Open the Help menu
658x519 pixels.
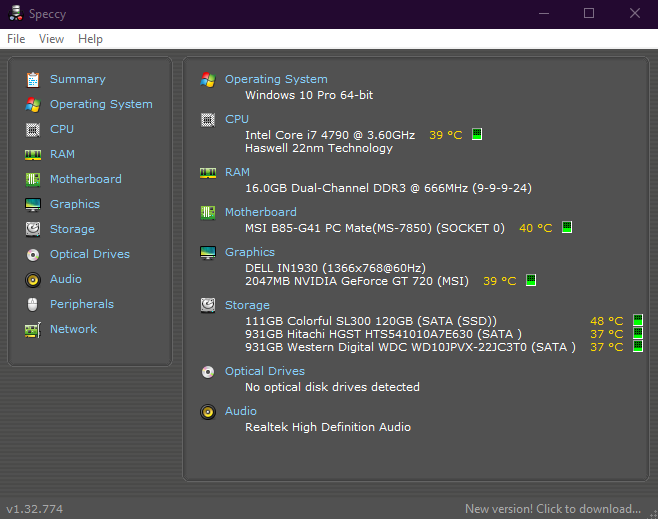(90, 39)
